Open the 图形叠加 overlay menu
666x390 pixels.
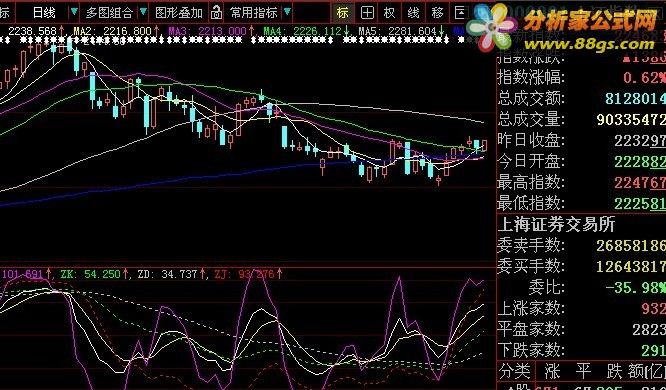click(x=179, y=13)
